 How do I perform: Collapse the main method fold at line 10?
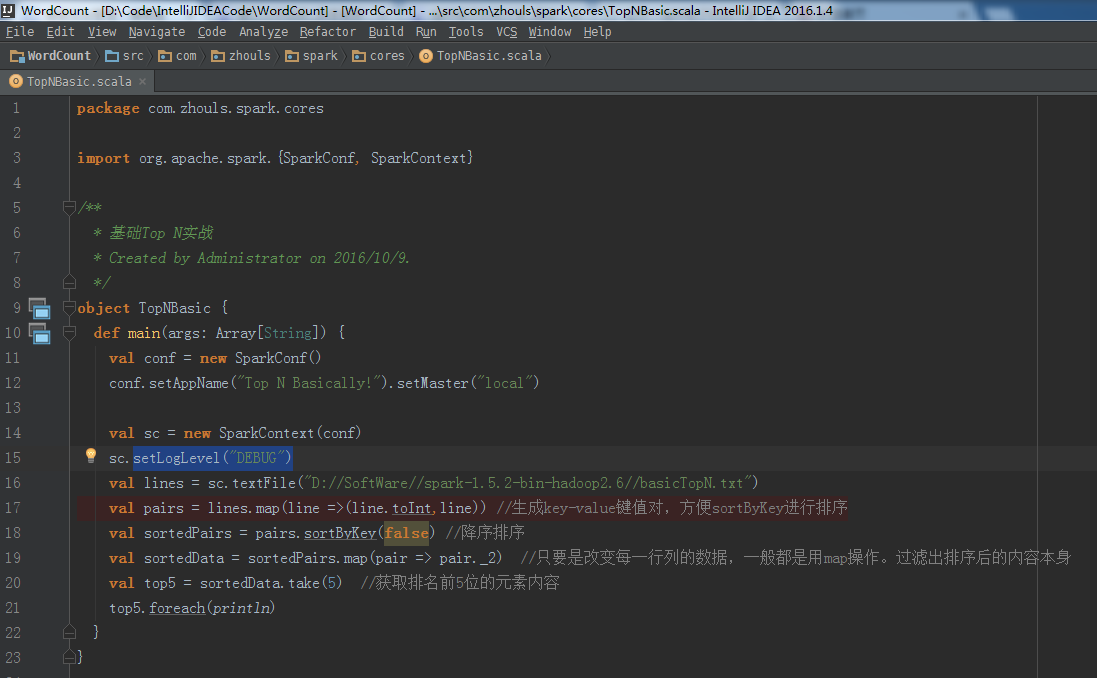pos(69,332)
